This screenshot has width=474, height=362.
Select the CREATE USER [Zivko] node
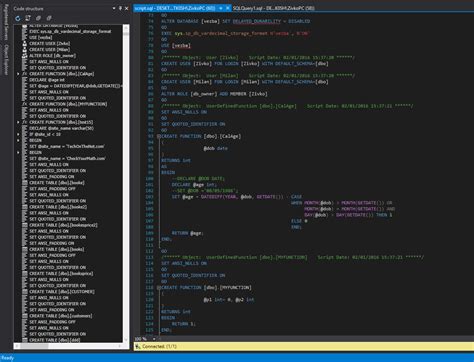[x=49, y=43]
